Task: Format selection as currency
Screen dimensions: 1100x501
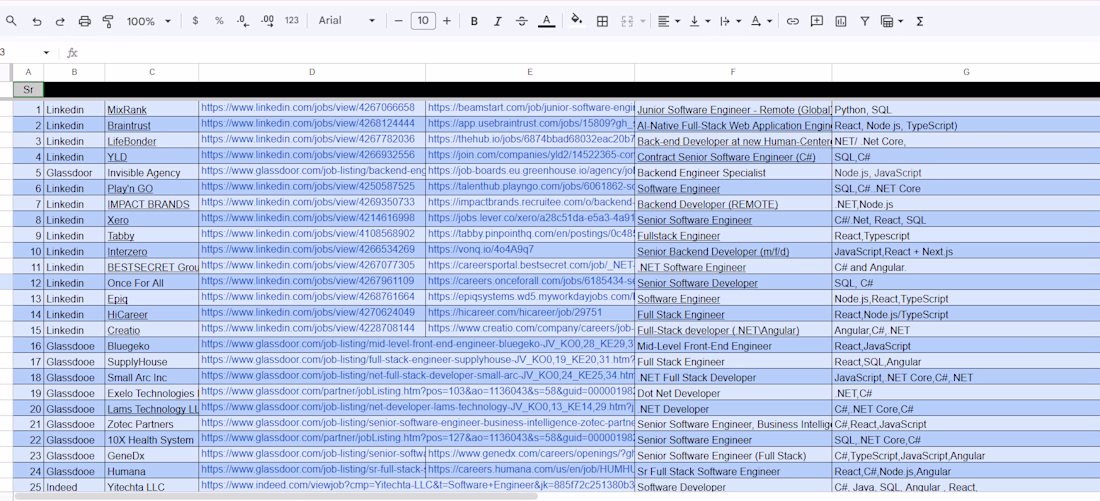Action: click(x=195, y=21)
